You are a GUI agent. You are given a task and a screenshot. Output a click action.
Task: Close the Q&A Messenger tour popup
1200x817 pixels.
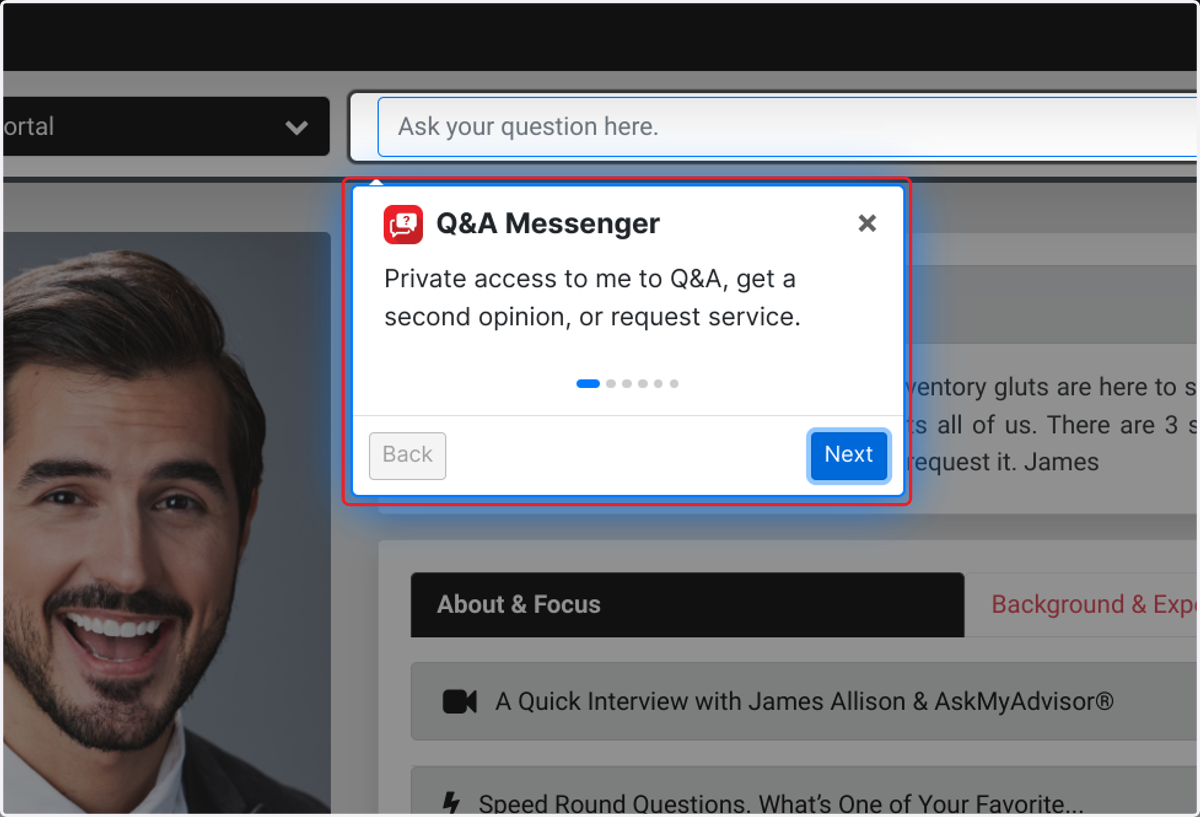[867, 223]
